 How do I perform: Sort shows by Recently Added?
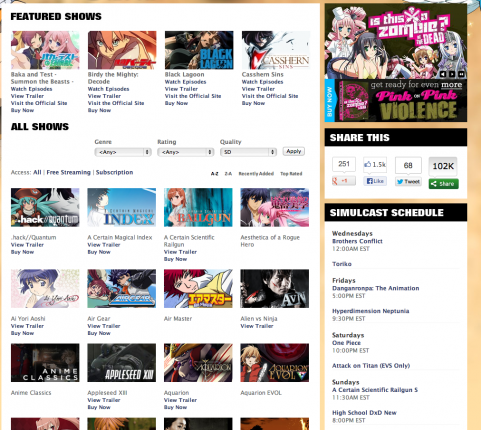click(x=256, y=174)
